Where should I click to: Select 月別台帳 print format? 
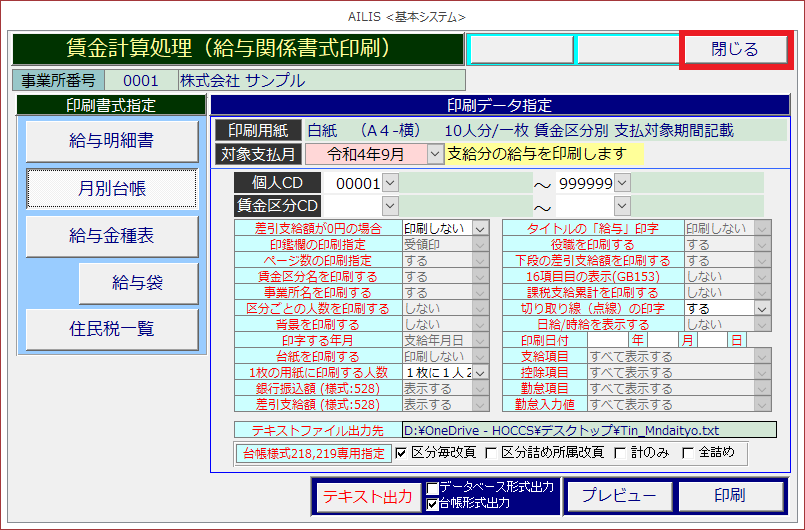(x=111, y=187)
